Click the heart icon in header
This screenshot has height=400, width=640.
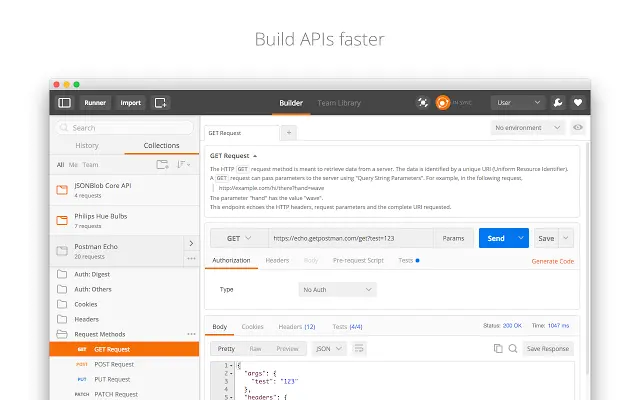click(x=578, y=102)
